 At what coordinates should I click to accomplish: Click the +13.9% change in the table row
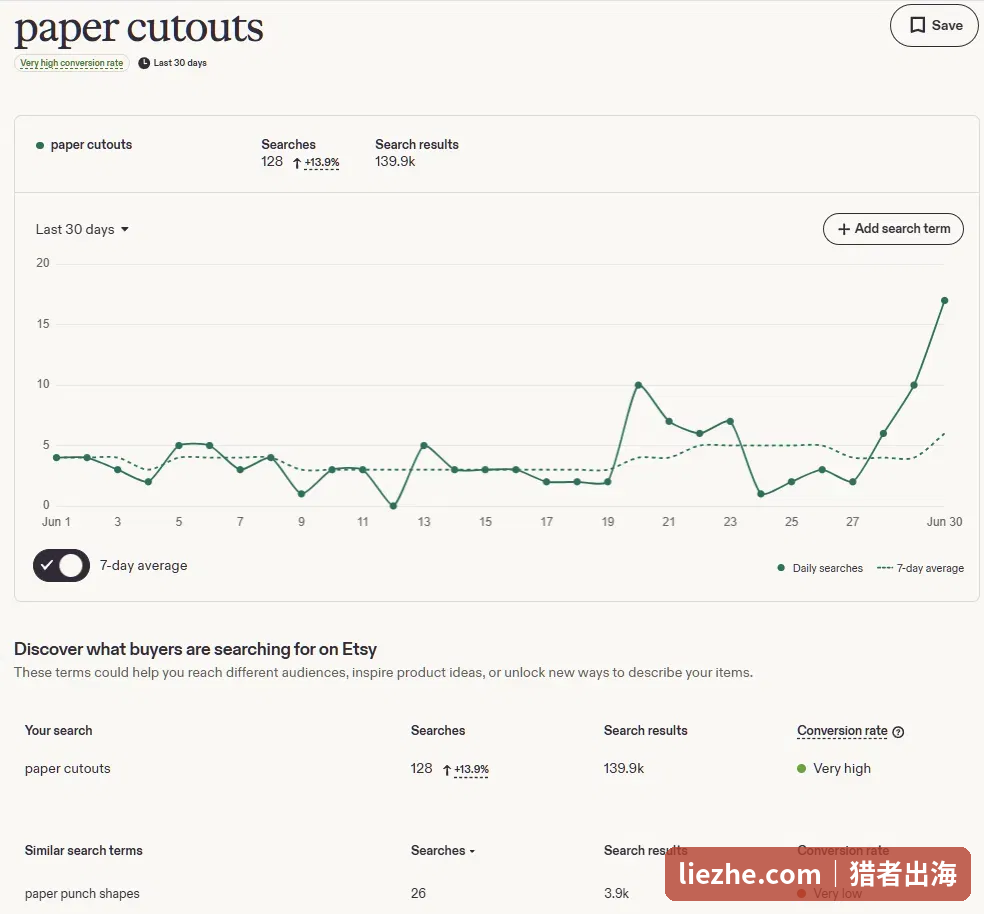click(471, 769)
